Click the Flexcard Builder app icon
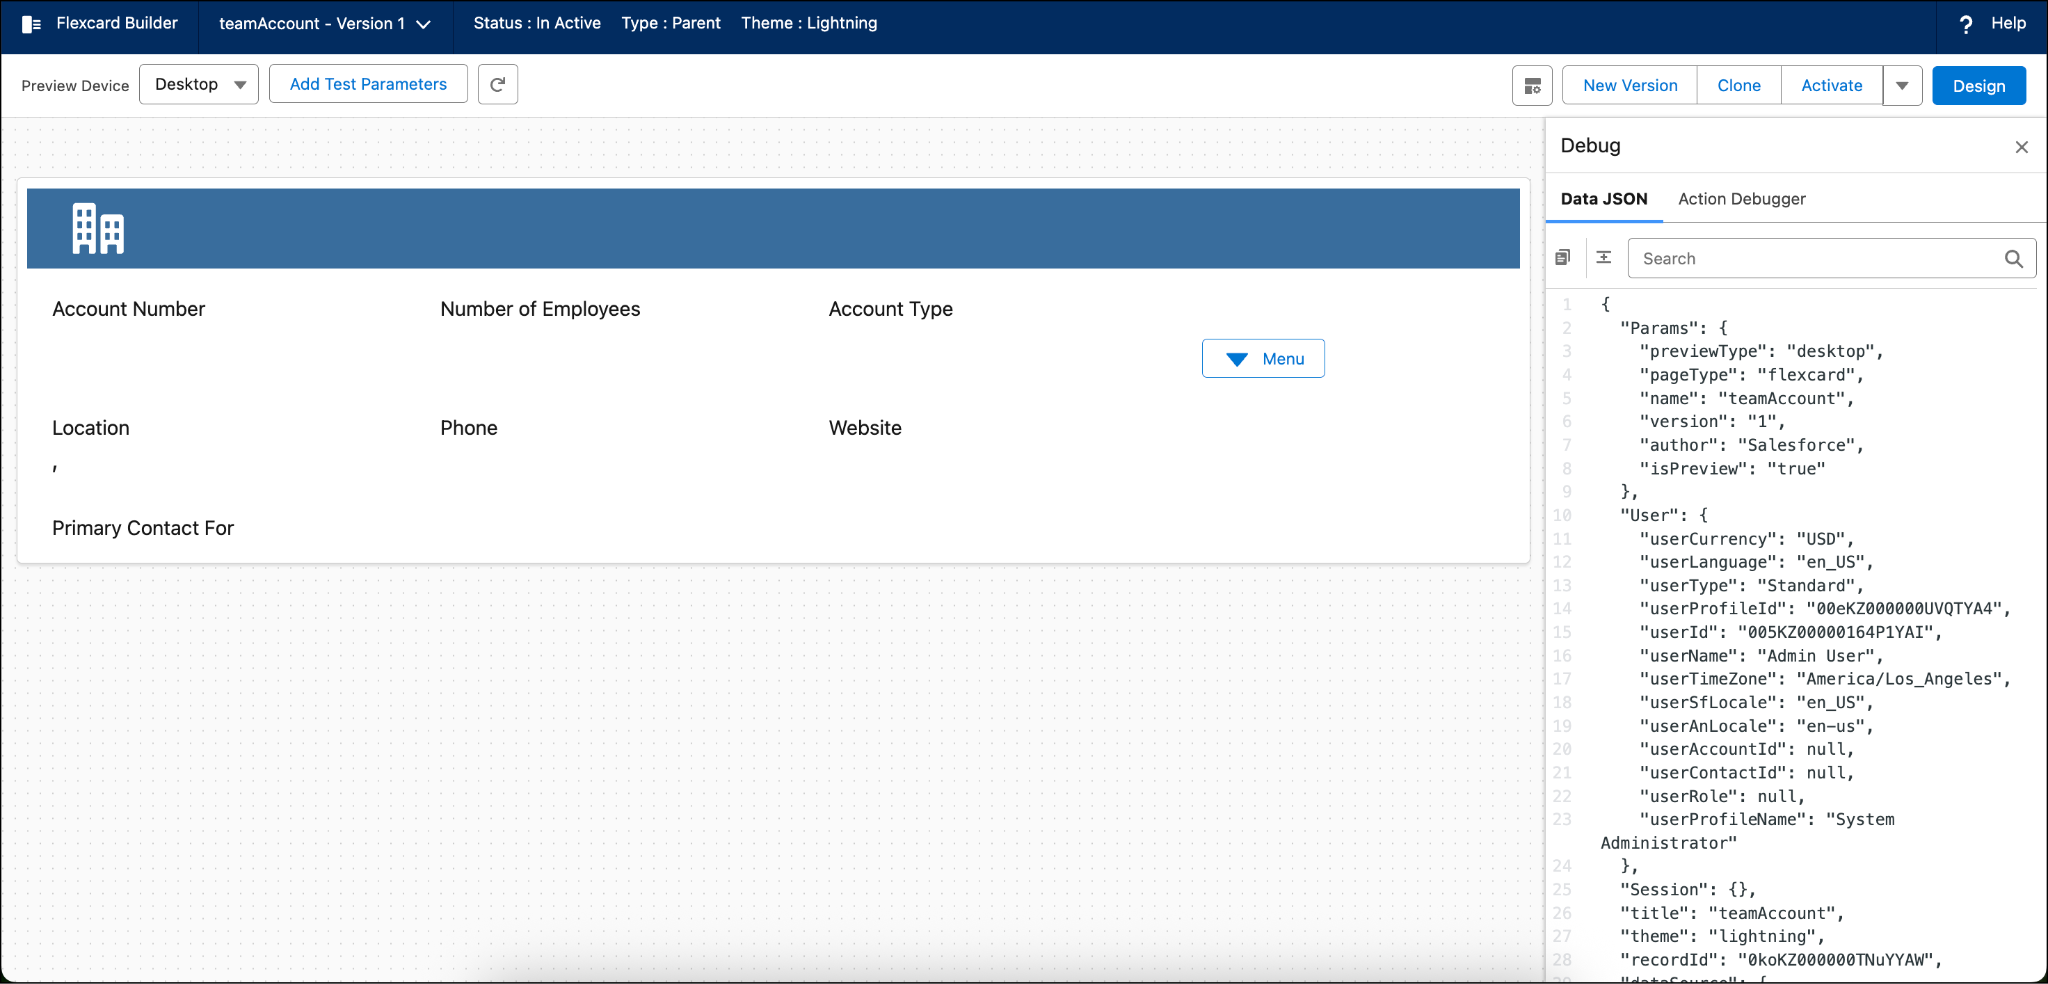Screen dimensions: 2048x984 tap(32, 24)
